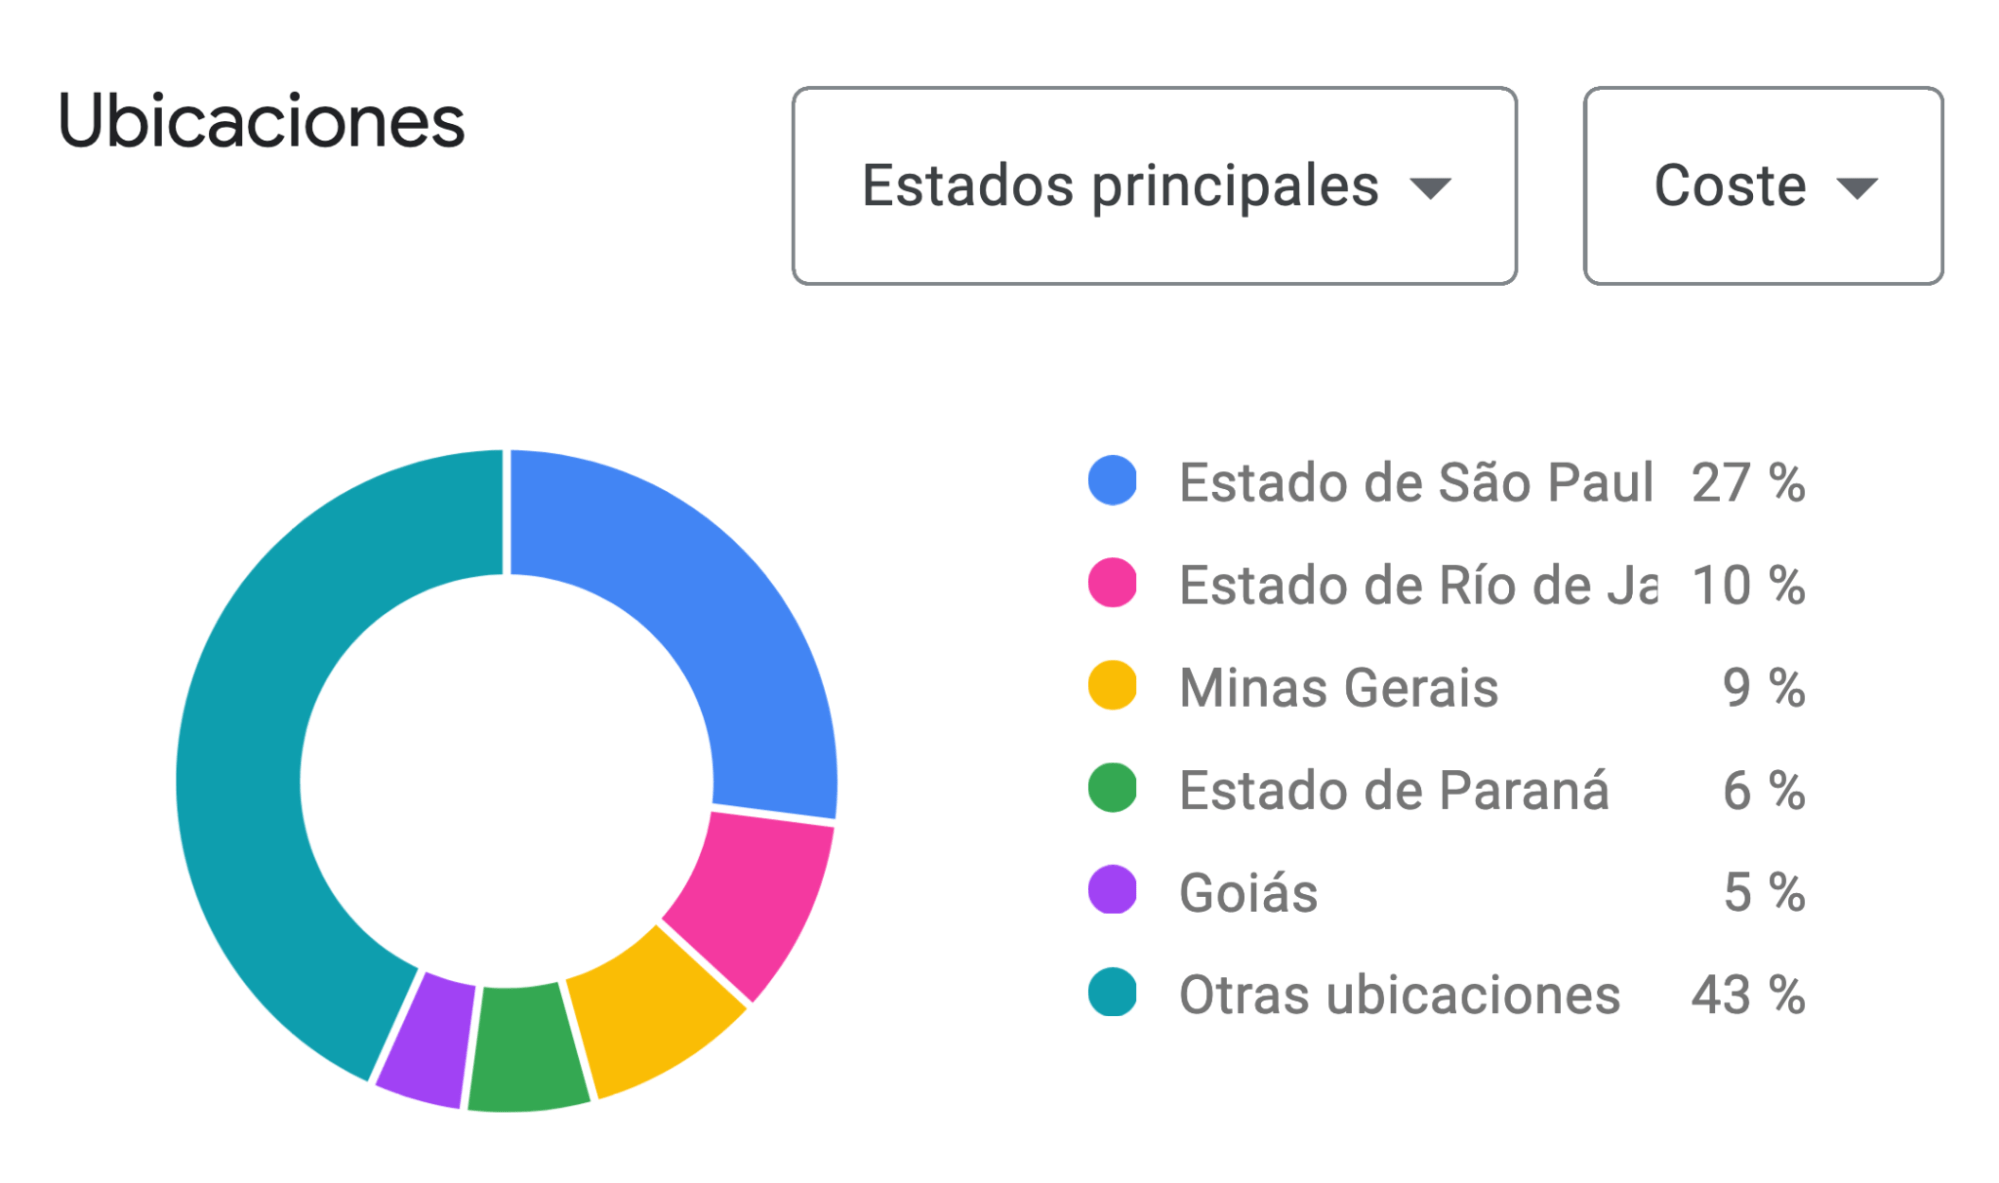Open the Coste dropdown

point(1761,185)
